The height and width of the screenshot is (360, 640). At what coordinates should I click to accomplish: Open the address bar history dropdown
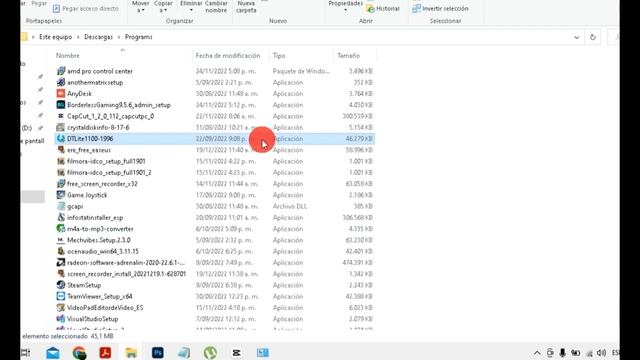tap(576, 37)
